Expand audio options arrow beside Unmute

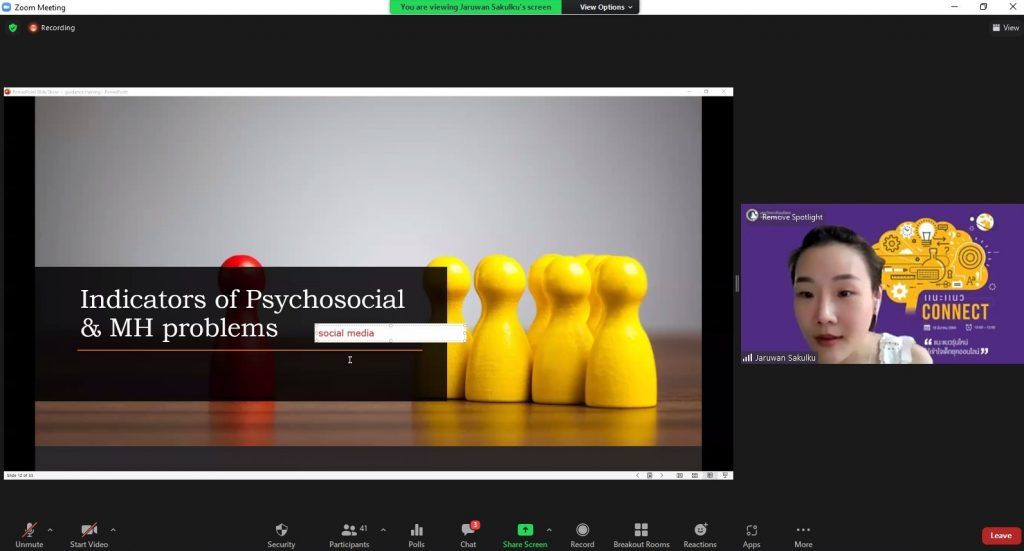pos(50,529)
